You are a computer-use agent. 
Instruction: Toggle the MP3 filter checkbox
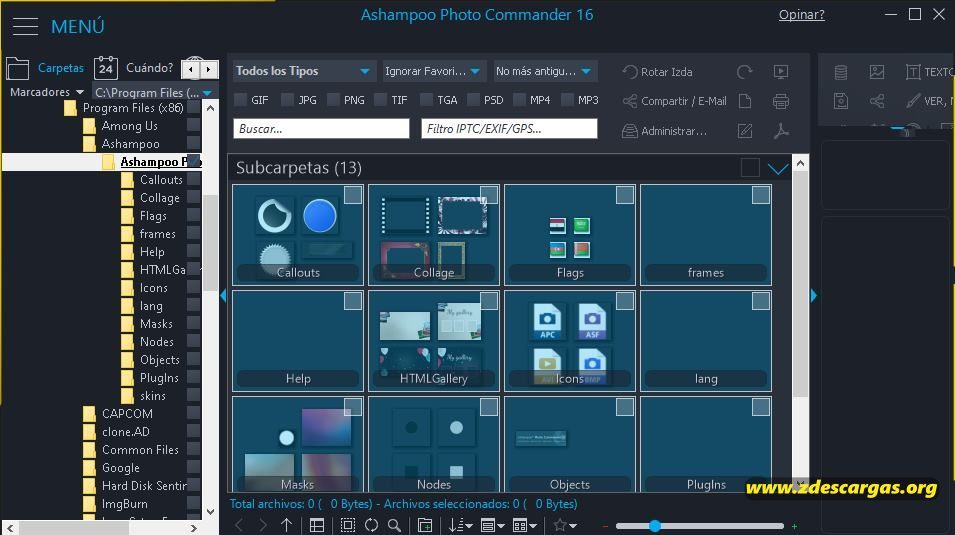567,99
